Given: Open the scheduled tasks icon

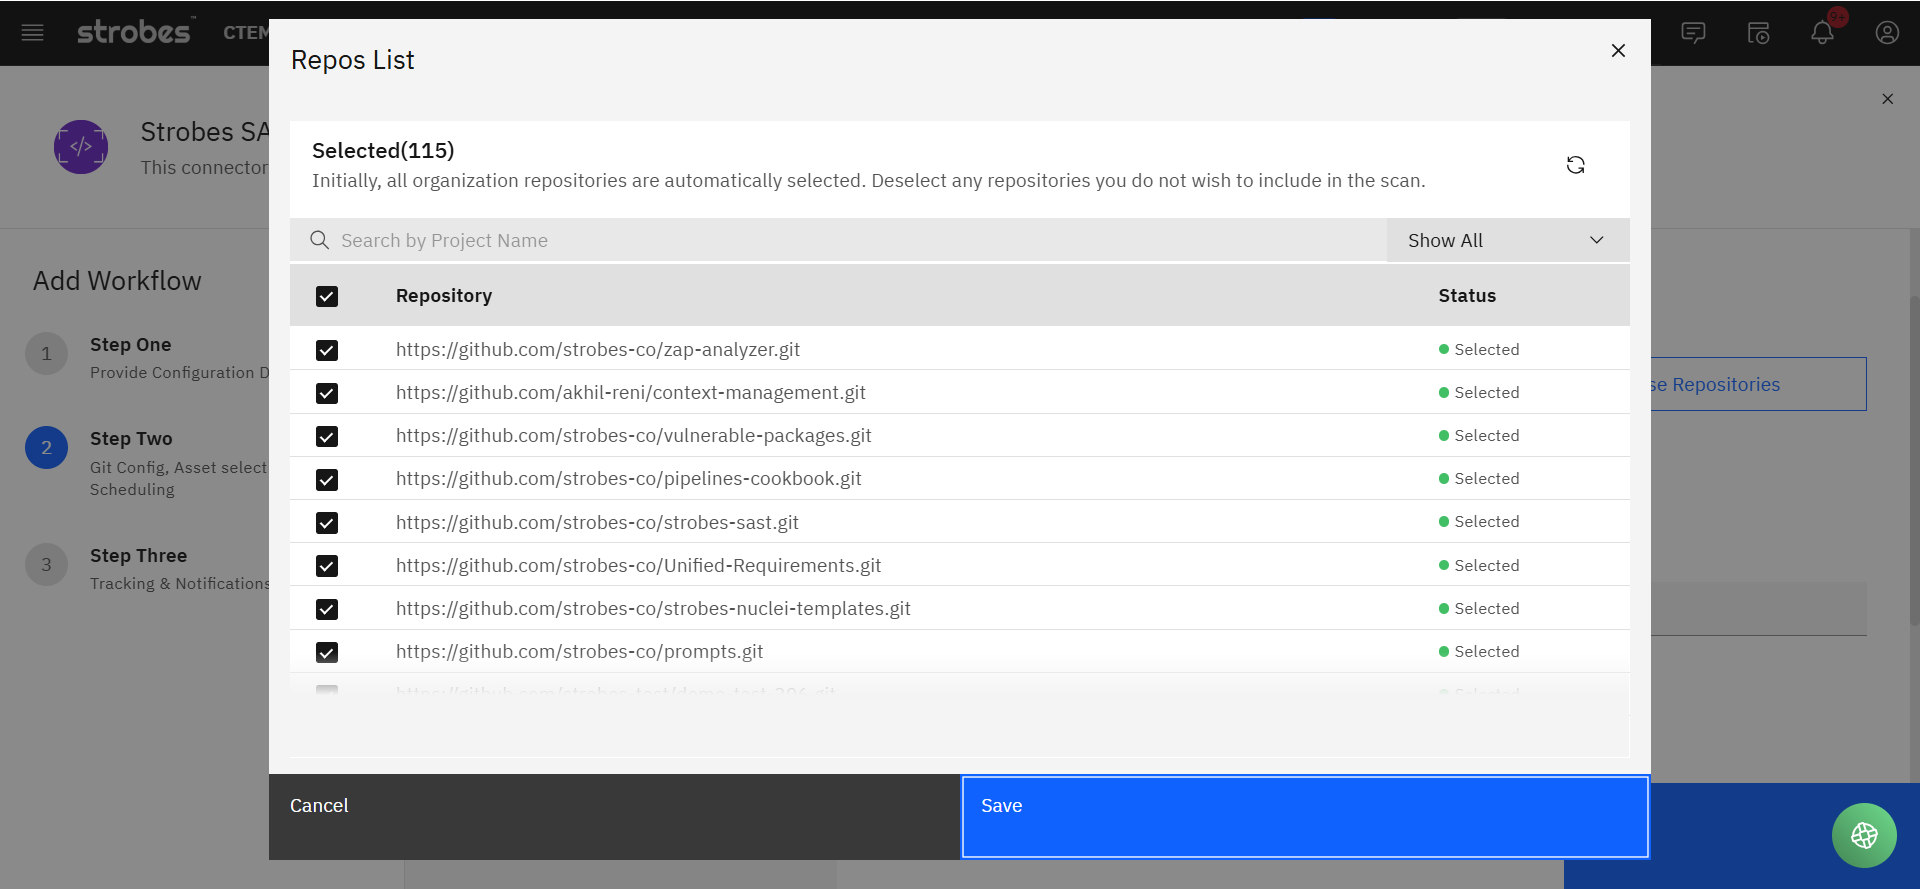Looking at the screenshot, I should tap(1758, 33).
